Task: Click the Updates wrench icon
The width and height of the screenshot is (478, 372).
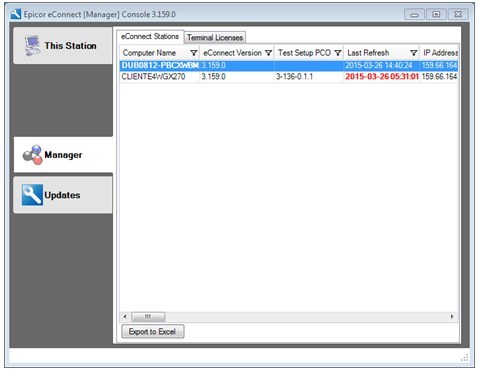Action: click(32, 195)
